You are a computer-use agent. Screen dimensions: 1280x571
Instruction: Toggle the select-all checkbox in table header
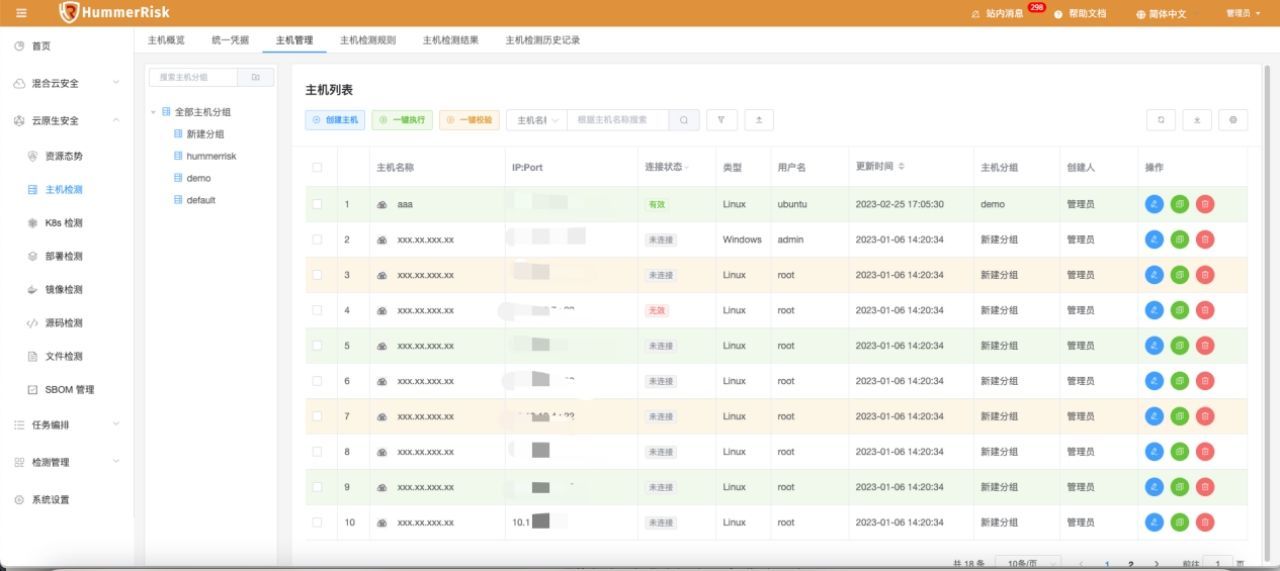[x=317, y=167]
